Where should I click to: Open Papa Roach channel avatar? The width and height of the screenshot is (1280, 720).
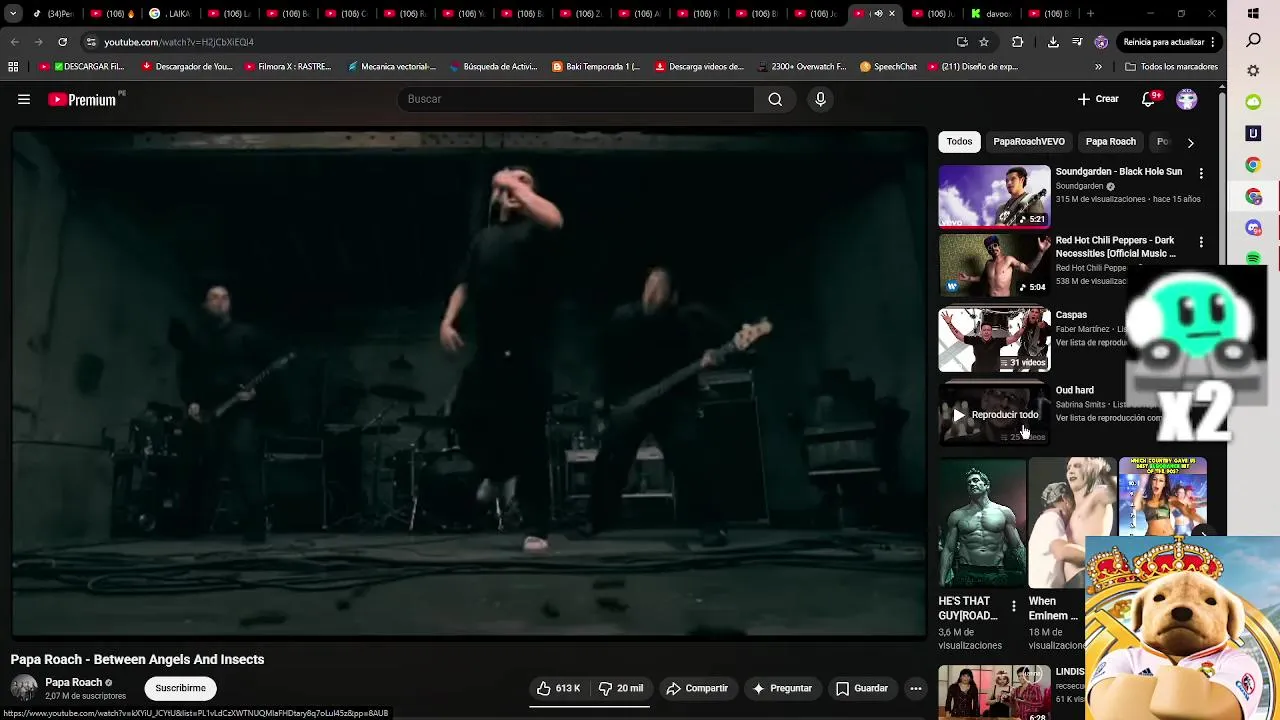click(24, 688)
